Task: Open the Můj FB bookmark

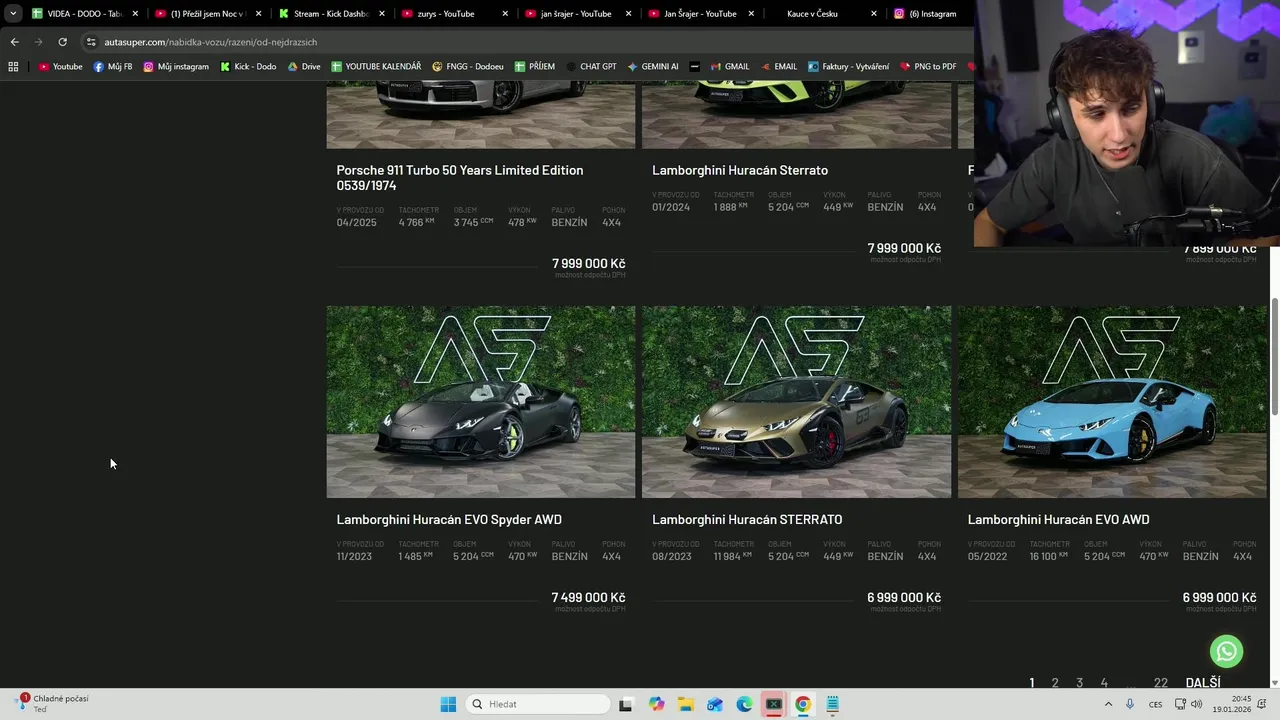Action: (112, 67)
